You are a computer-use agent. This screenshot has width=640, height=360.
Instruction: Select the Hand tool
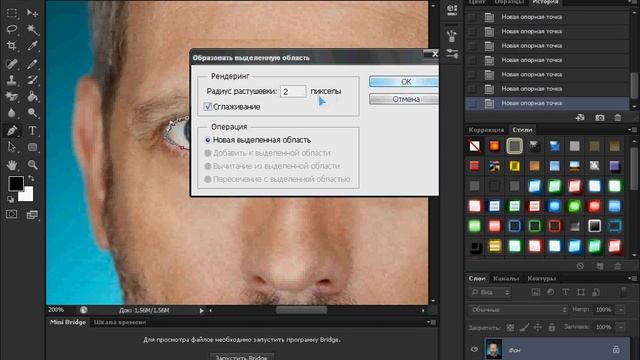(12, 164)
